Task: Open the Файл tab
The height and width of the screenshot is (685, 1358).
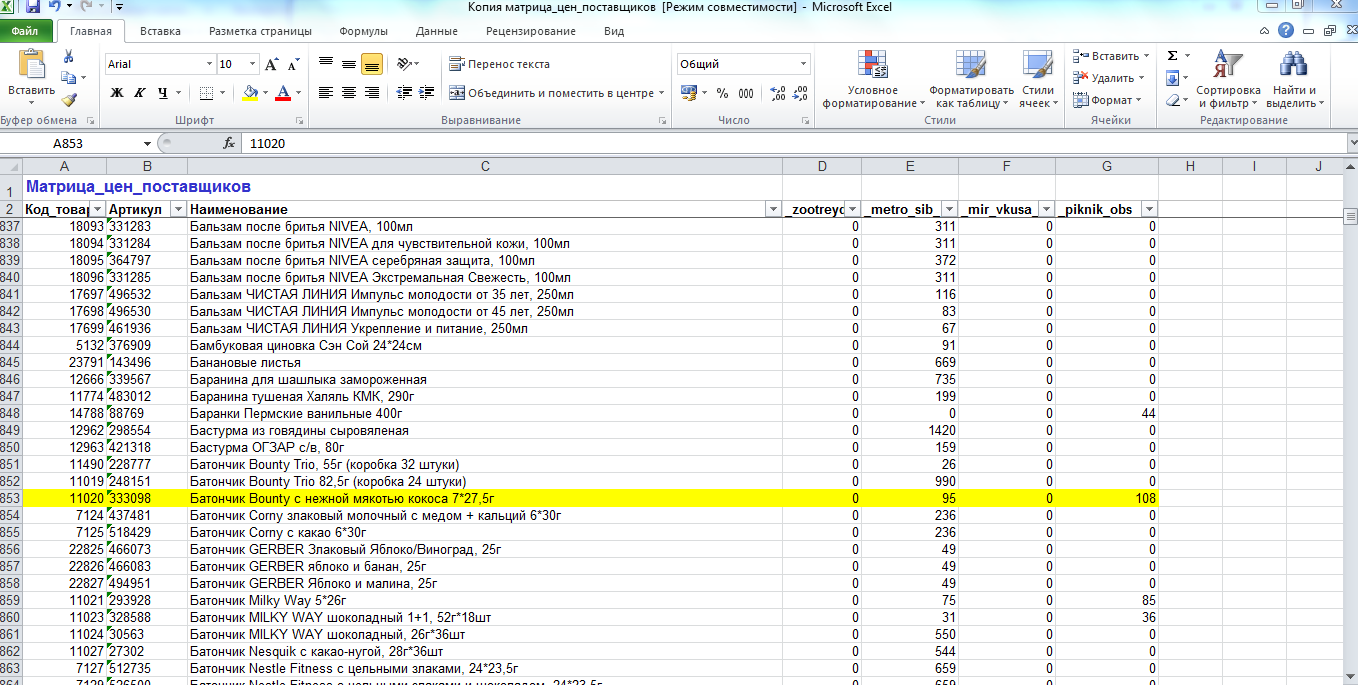Action: coord(26,31)
